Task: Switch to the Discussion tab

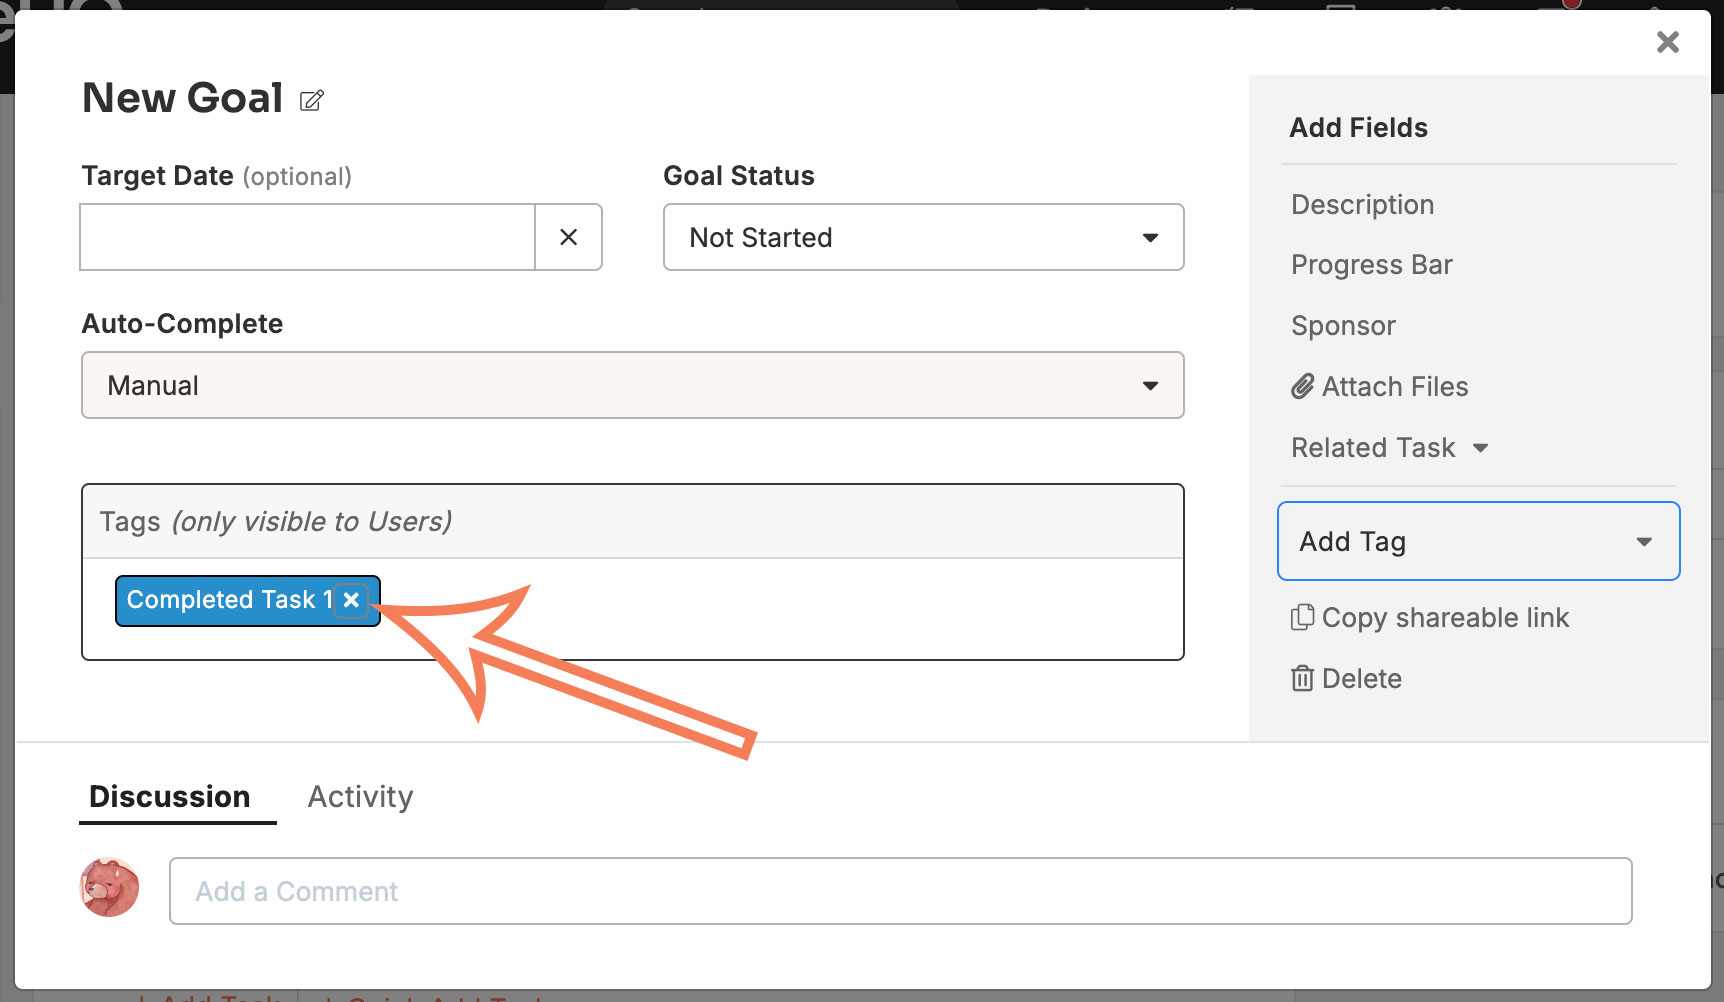Action: pyautogui.click(x=170, y=797)
